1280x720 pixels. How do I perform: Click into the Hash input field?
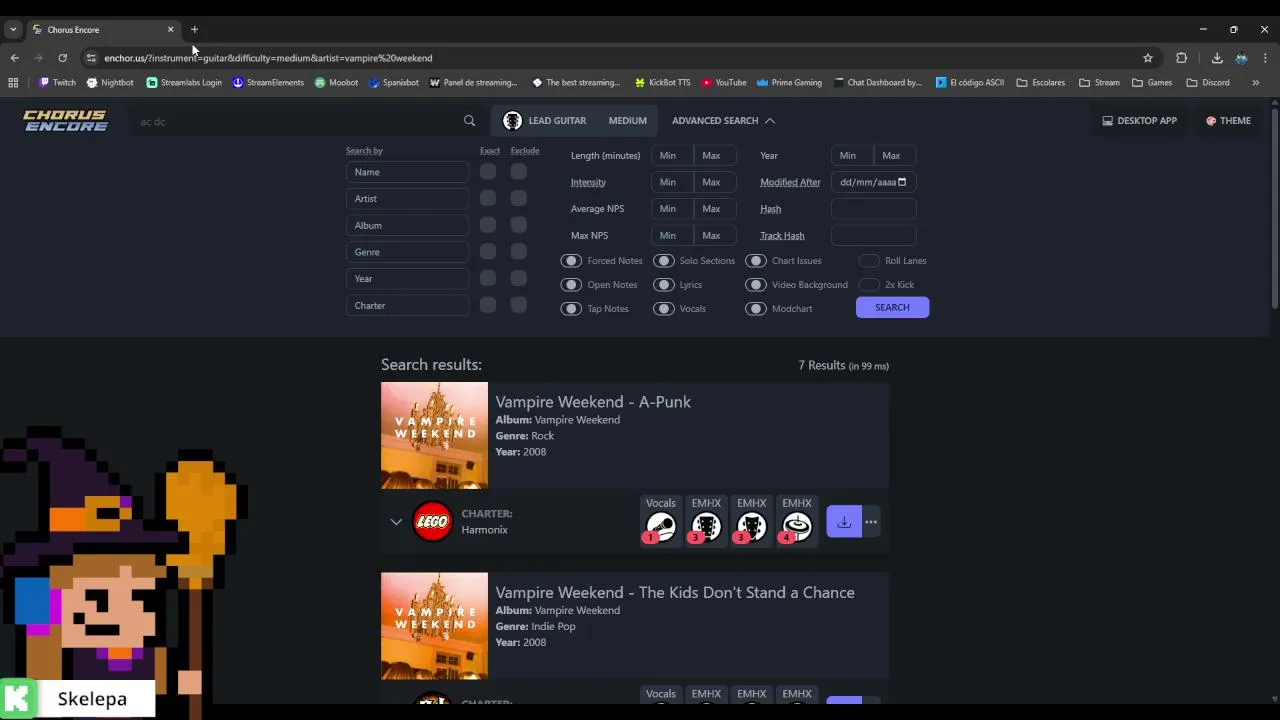(x=874, y=209)
